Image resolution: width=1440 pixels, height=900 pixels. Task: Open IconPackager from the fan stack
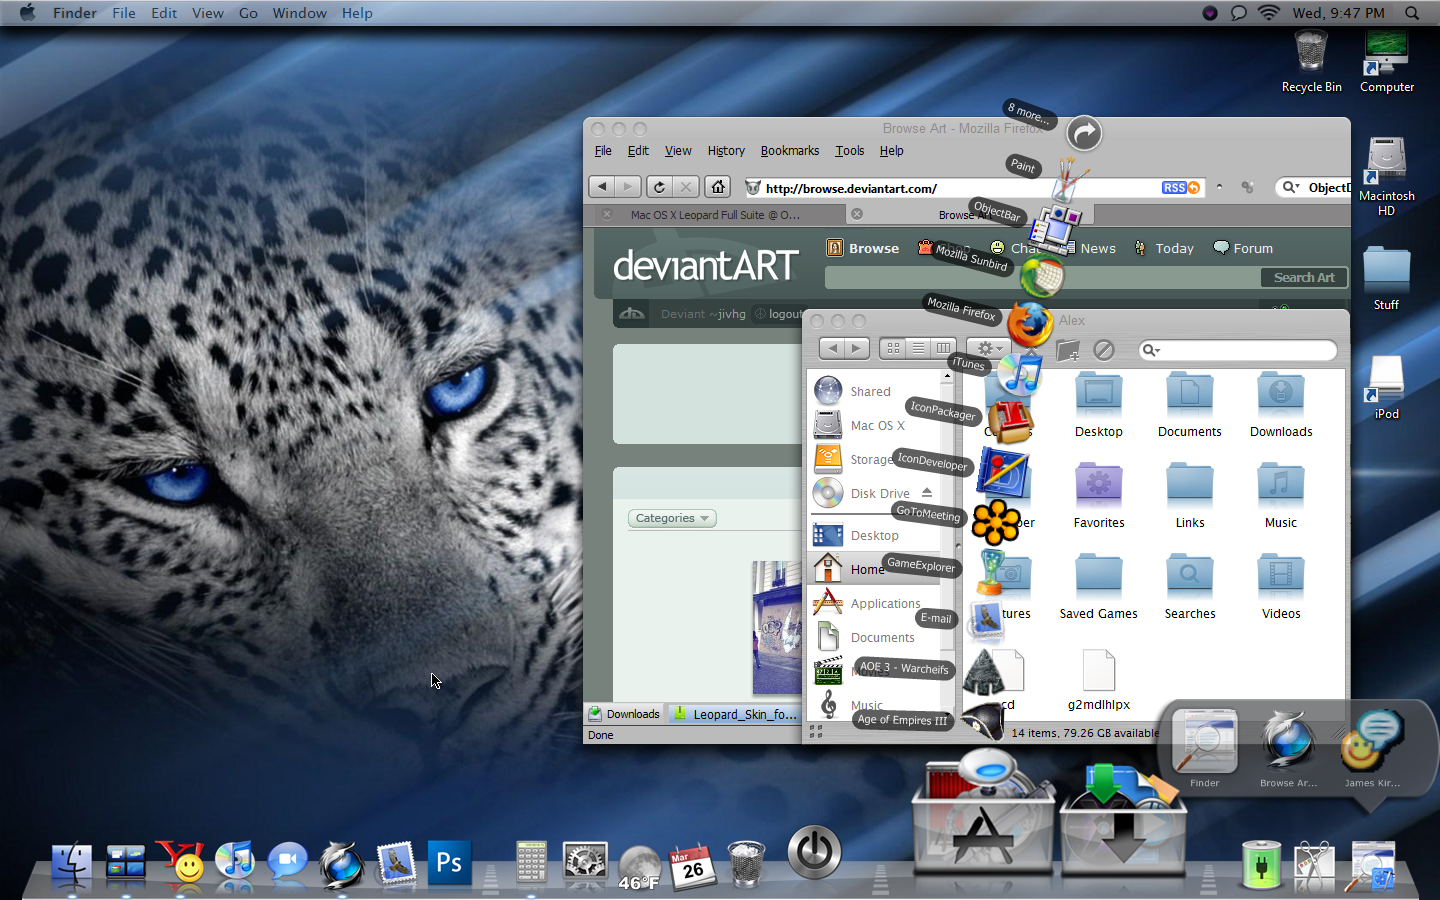pos(1010,422)
